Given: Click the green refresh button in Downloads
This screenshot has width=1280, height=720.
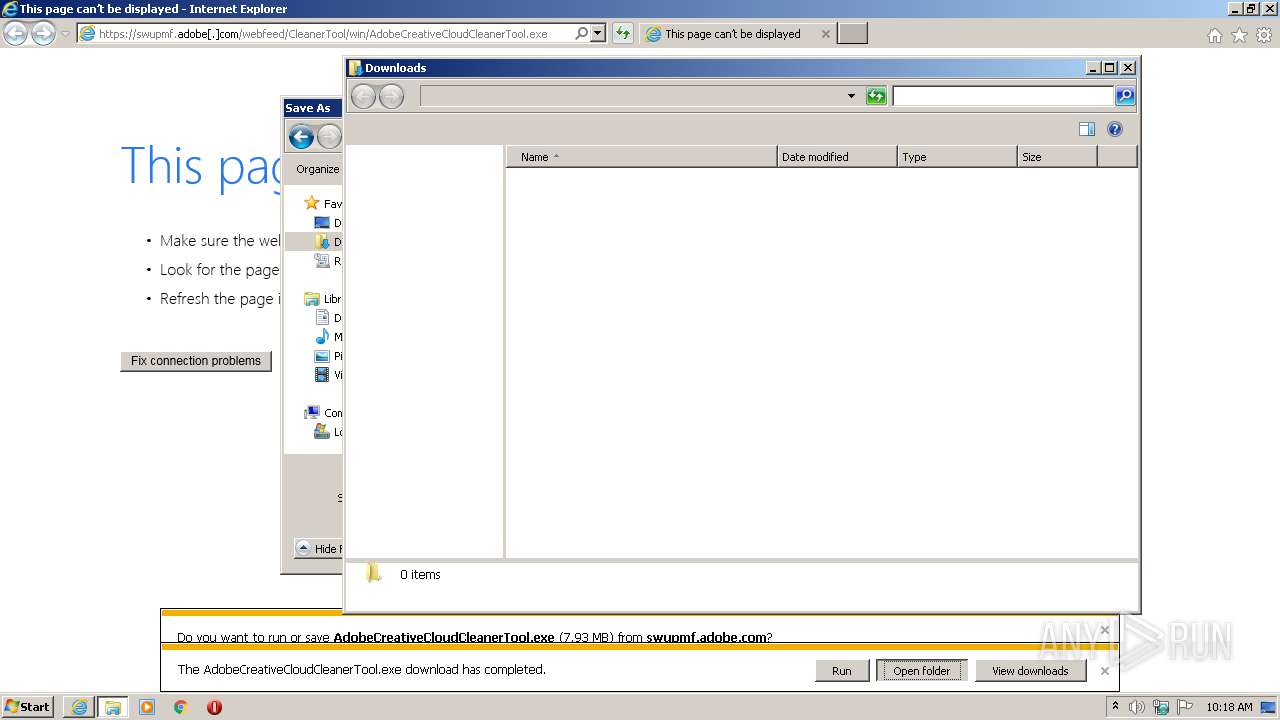Looking at the screenshot, I should click(x=876, y=96).
